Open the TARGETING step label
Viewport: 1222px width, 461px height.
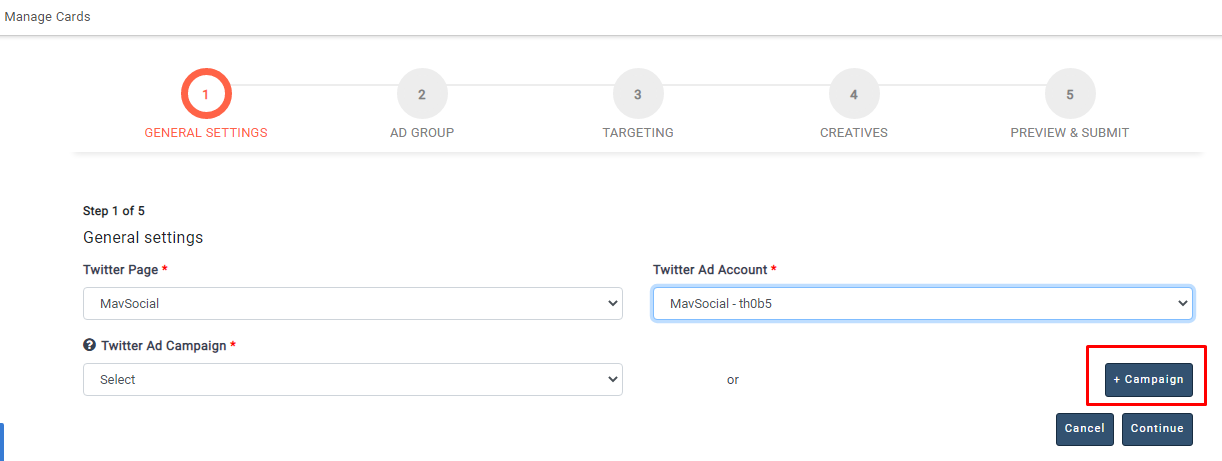[638, 133]
